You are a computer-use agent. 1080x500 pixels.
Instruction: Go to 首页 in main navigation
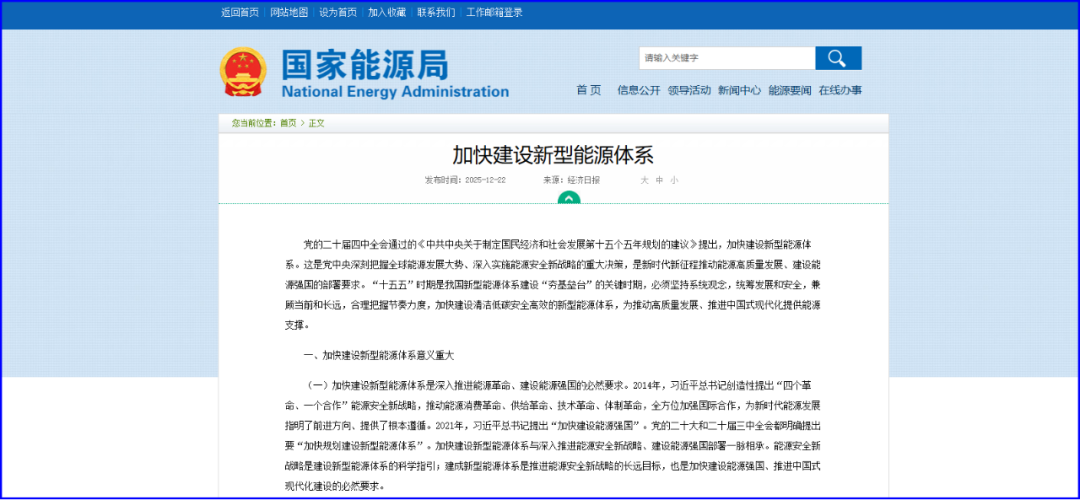tap(589, 90)
